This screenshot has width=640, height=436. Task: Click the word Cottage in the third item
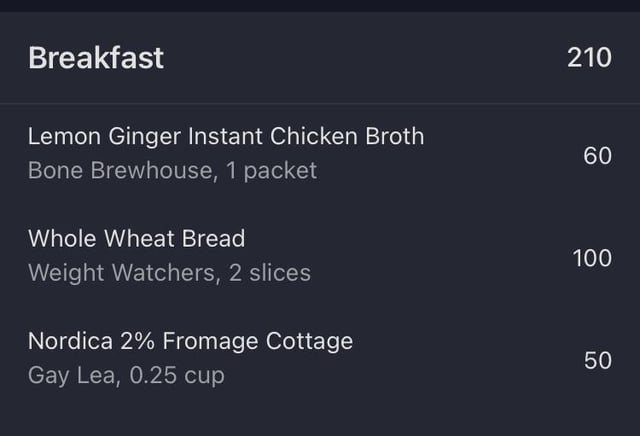309,341
